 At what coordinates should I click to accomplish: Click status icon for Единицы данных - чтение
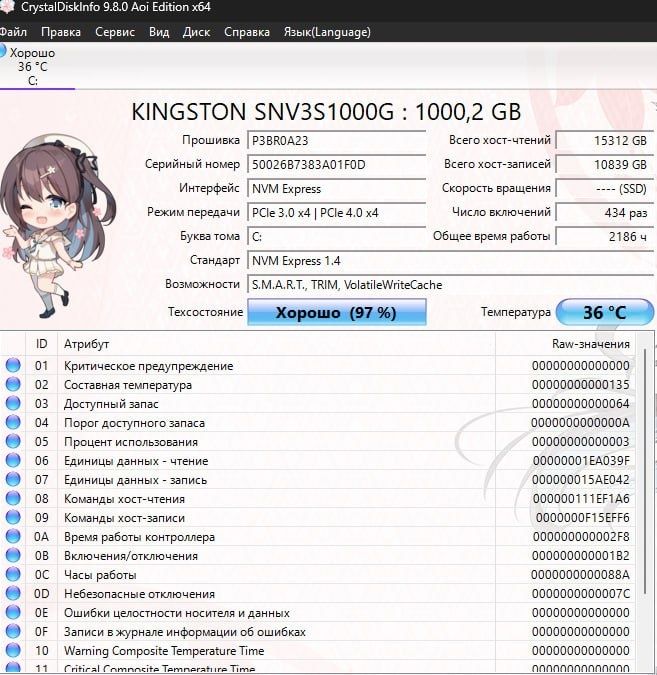click(13, 460)
